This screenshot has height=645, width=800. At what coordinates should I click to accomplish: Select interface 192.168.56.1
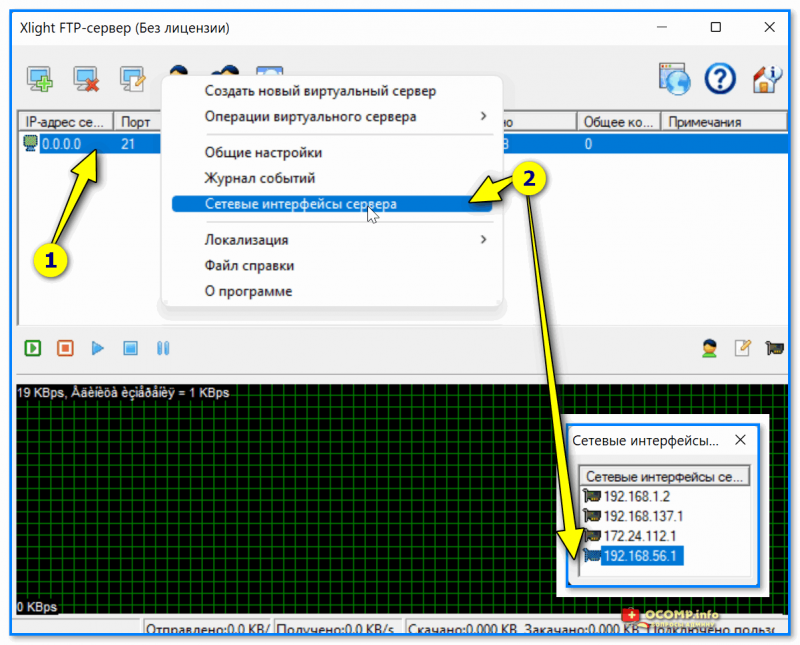(x=640, y=556)
